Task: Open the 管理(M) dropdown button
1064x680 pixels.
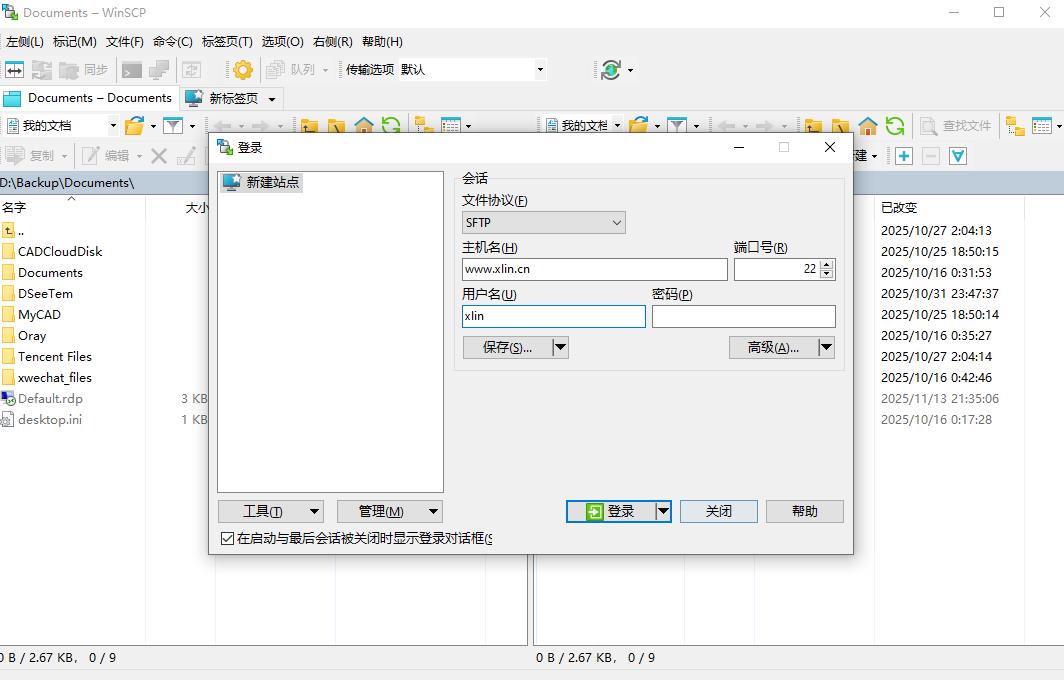Action: [x=390, y=512]
